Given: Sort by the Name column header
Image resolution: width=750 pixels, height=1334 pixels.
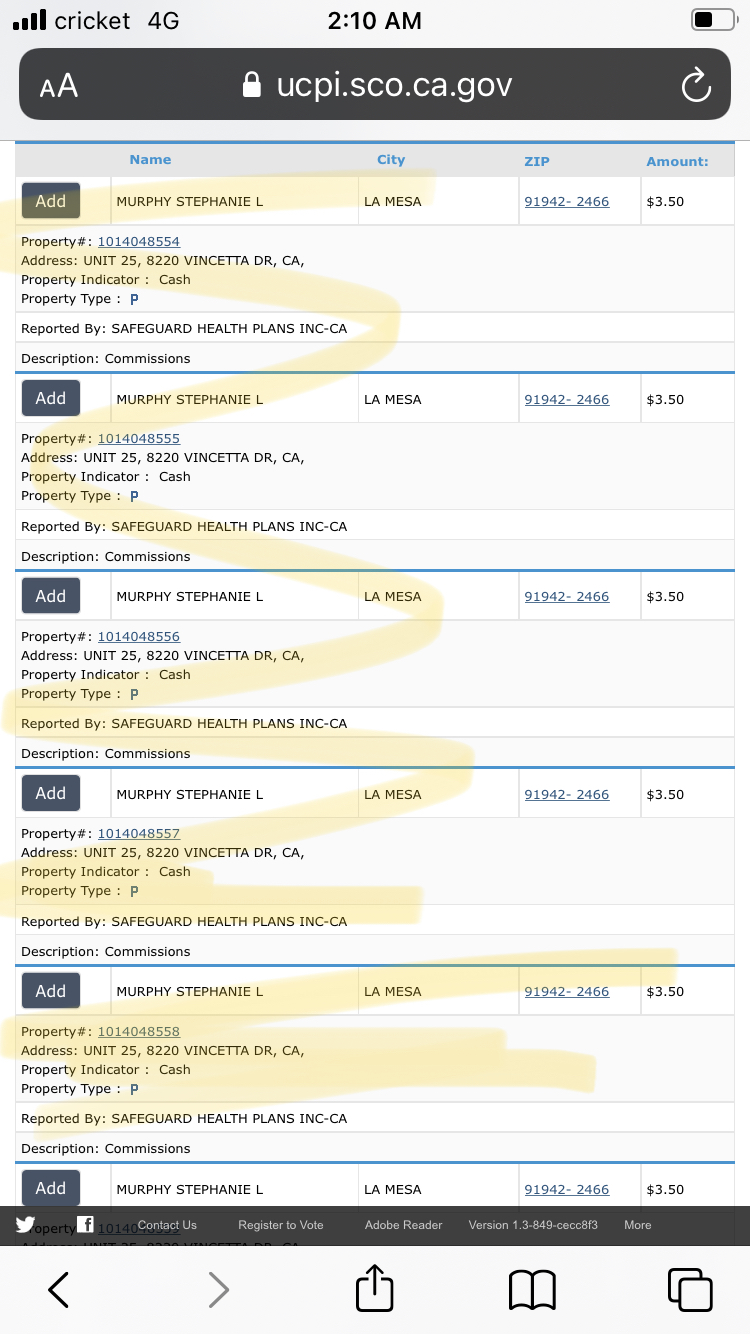Looking at the screenshot, I should tap(150, 160).
